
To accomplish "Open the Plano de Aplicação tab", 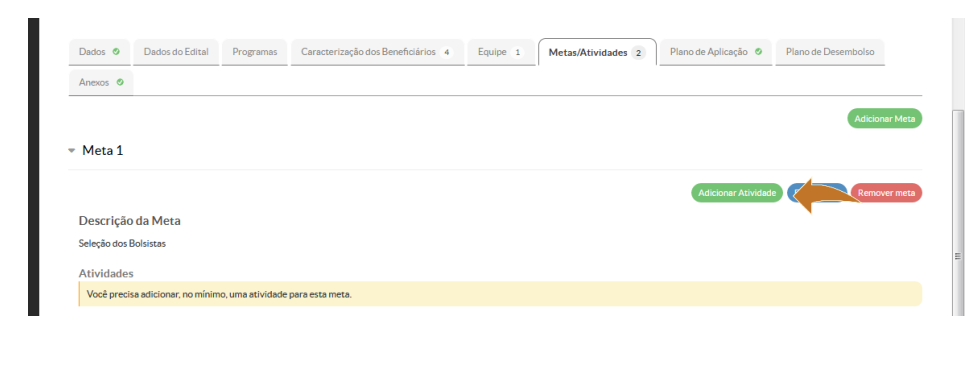I will click(715, 52).
